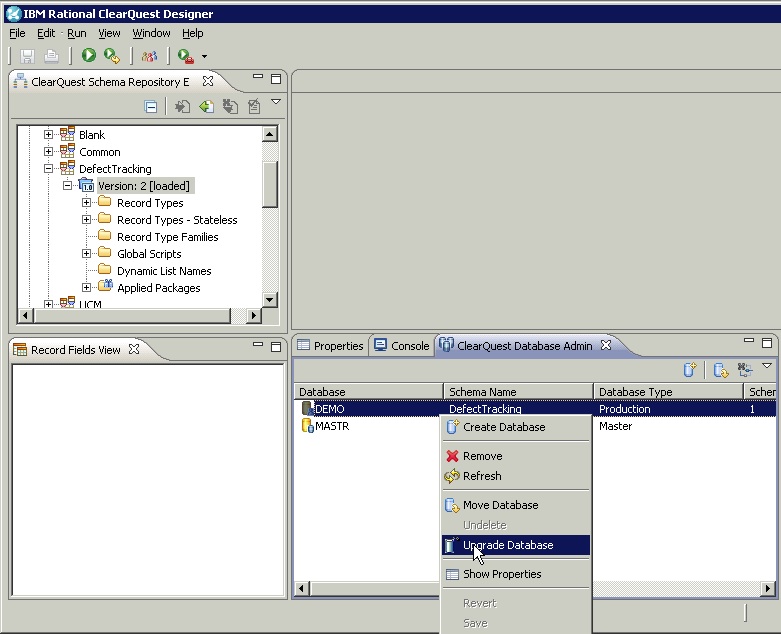Click the Applied Packages folder icon

[105, 286]
